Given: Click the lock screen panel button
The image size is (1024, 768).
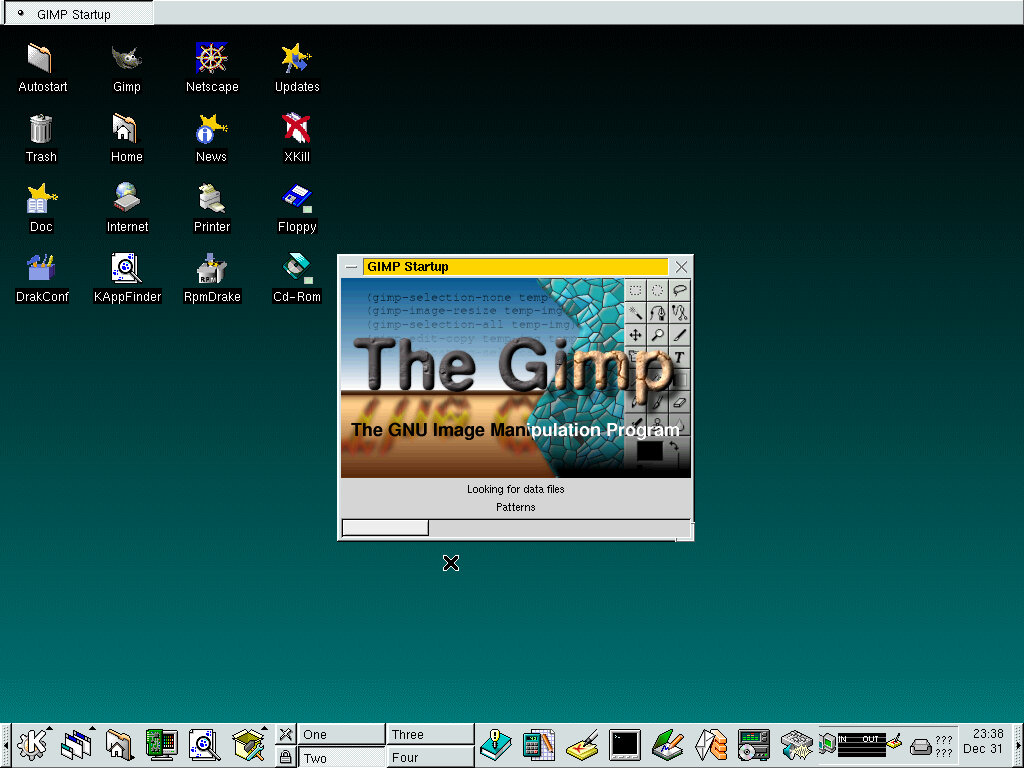Looking at the screenshot, I should click(285, 757).
